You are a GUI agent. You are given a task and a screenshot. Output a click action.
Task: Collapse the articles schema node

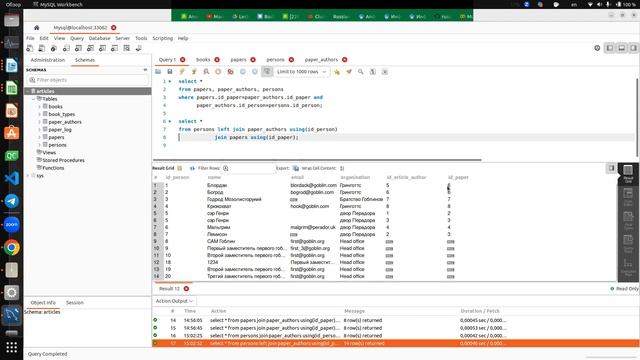click(28, 91)
